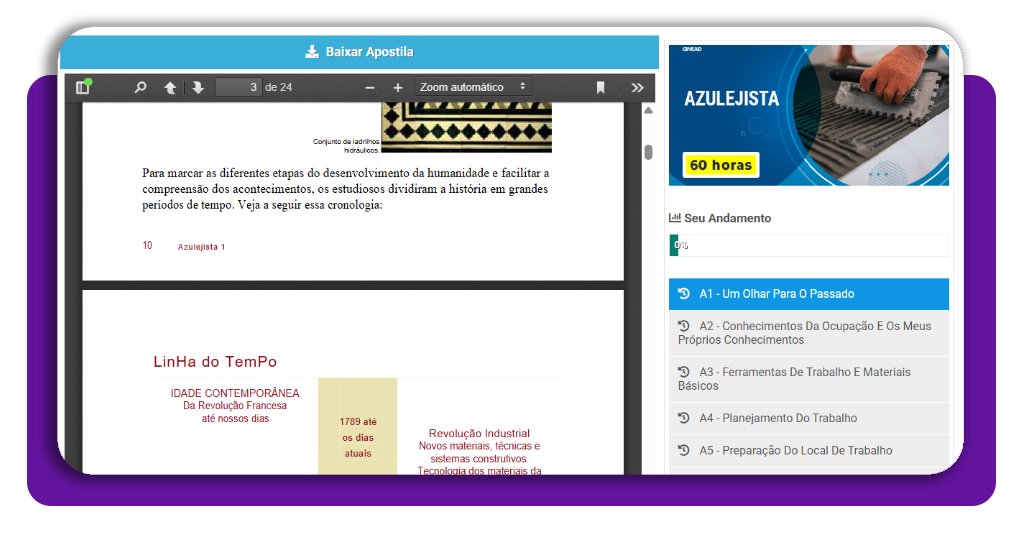Click the PDF vertical scrollbar thumb
This screenshot has height=536, width=1024.
pos(648,152)
